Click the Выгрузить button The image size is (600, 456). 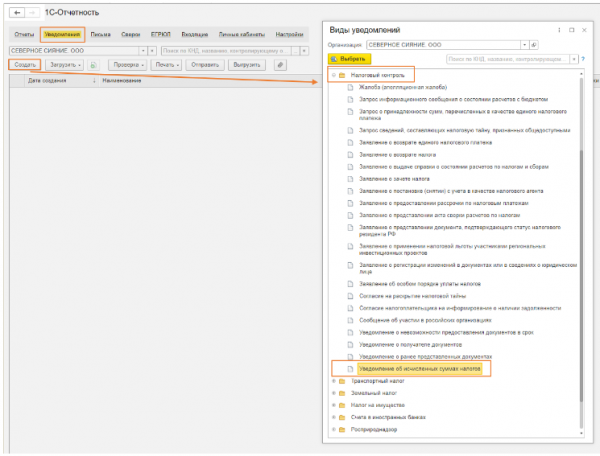pyautogui.click(x=247, y=65)
